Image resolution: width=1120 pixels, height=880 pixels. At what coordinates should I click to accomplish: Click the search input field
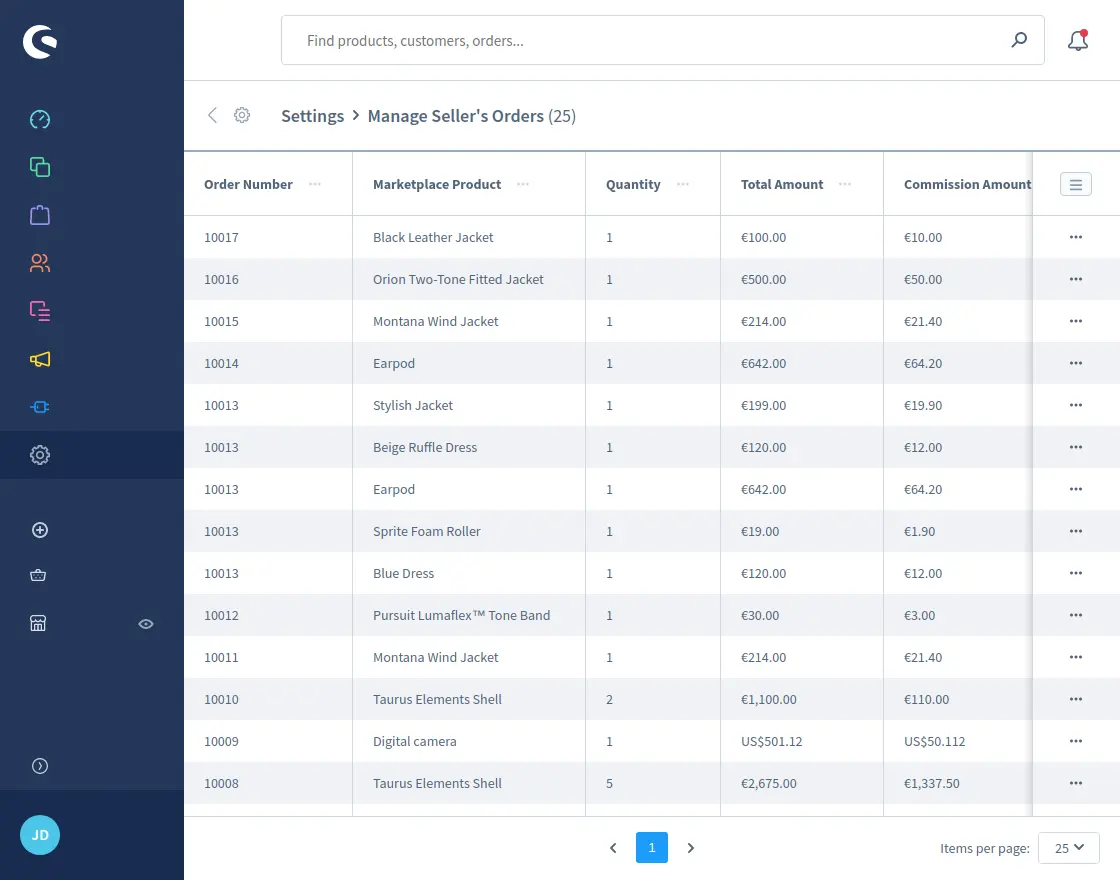pos(650,41)
